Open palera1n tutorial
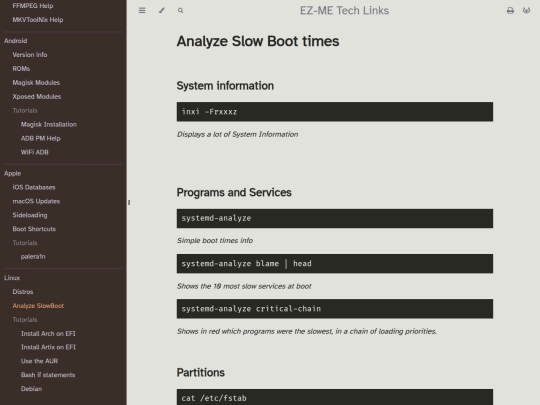This screenshot has height=405, width=540. pos(33,257)
